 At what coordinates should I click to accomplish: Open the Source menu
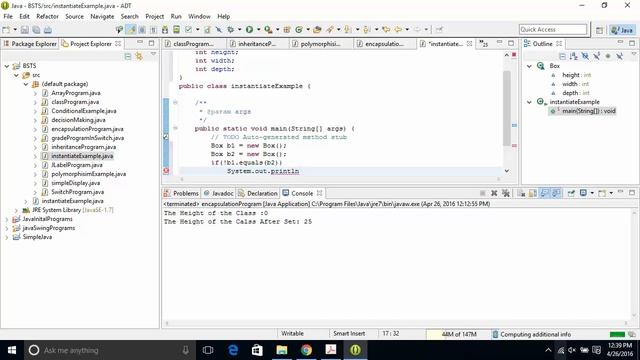(74, 16)
